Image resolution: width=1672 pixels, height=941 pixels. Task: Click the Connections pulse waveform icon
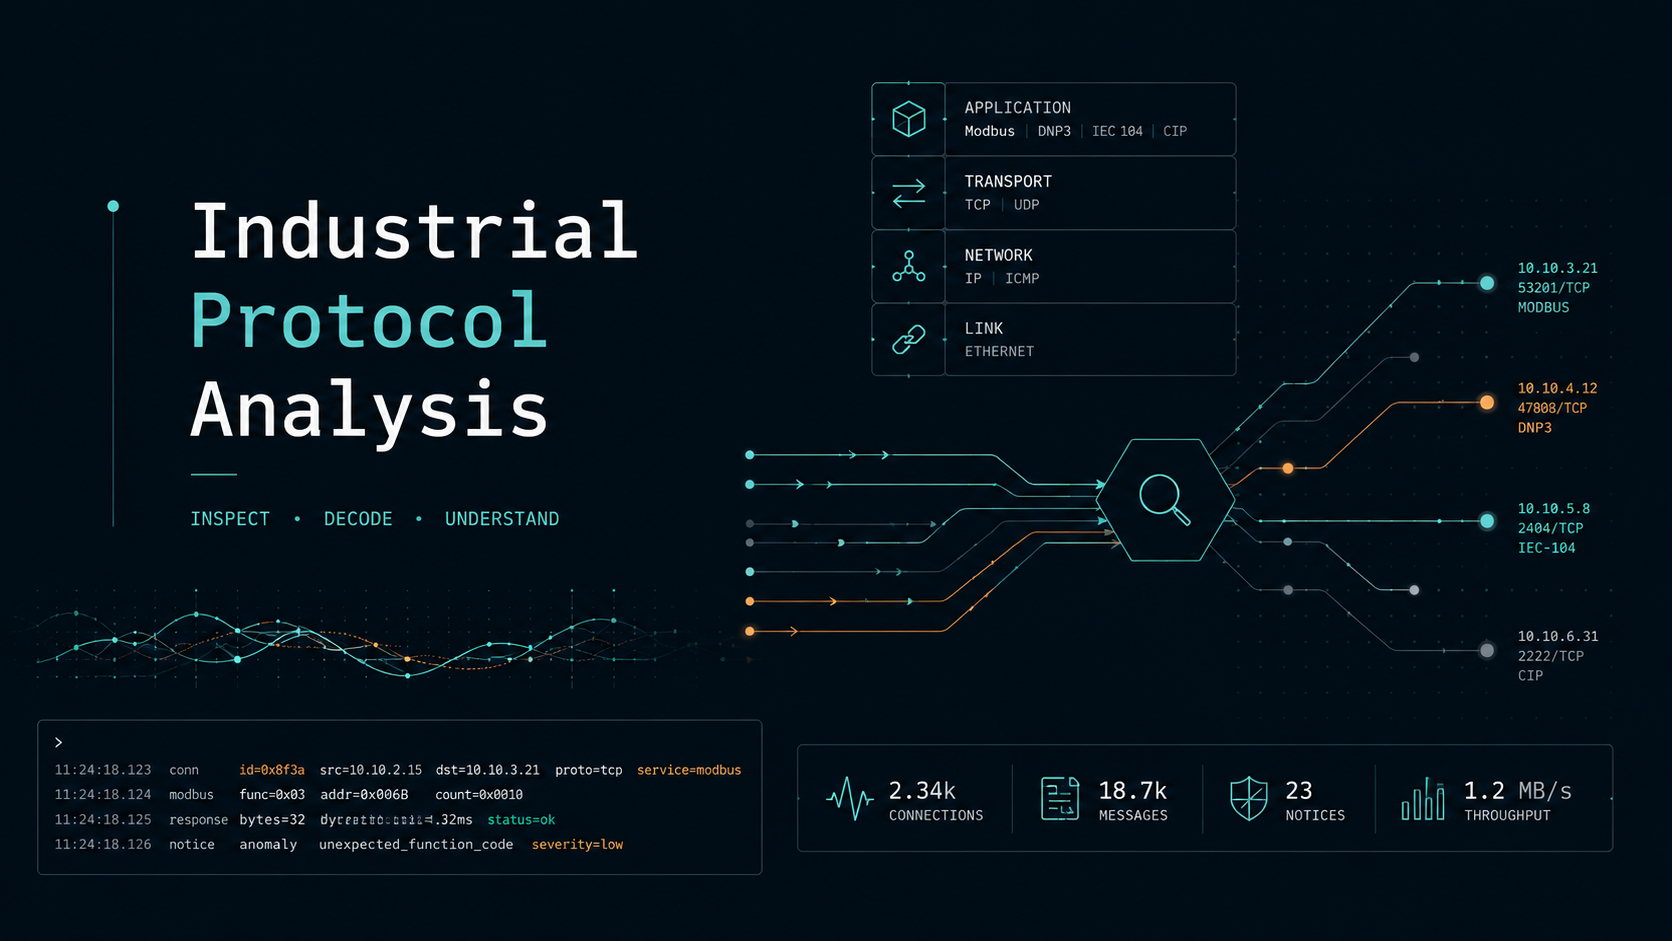coord(850,798)
